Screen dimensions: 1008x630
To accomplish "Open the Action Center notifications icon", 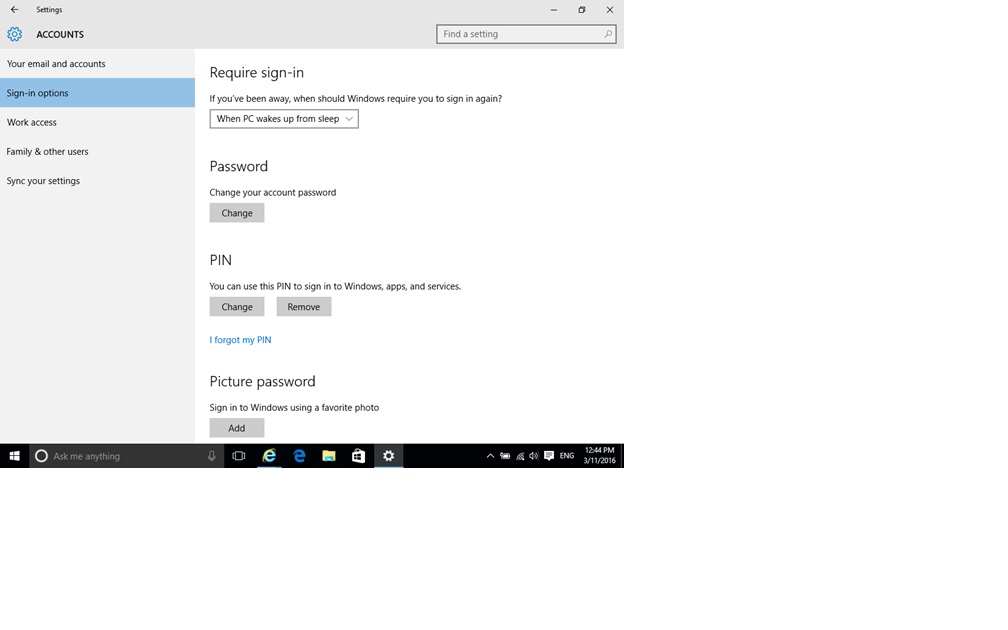I will (x=548, y=456).
